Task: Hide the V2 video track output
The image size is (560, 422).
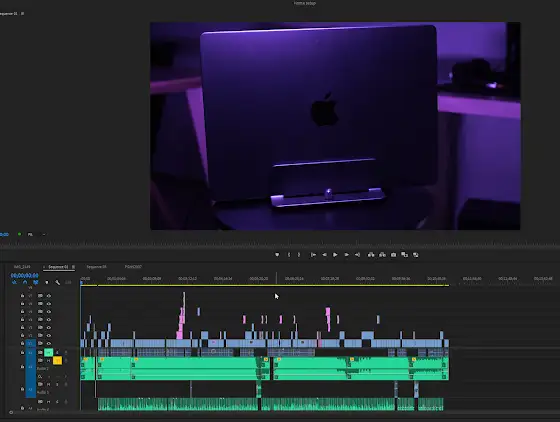Action: click(x=49, y=335)
